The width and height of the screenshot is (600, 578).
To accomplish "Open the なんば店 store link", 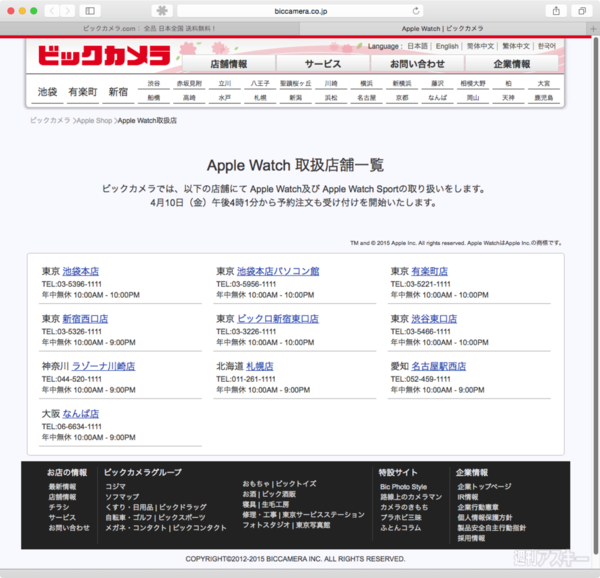I will [x=81, y=414].
